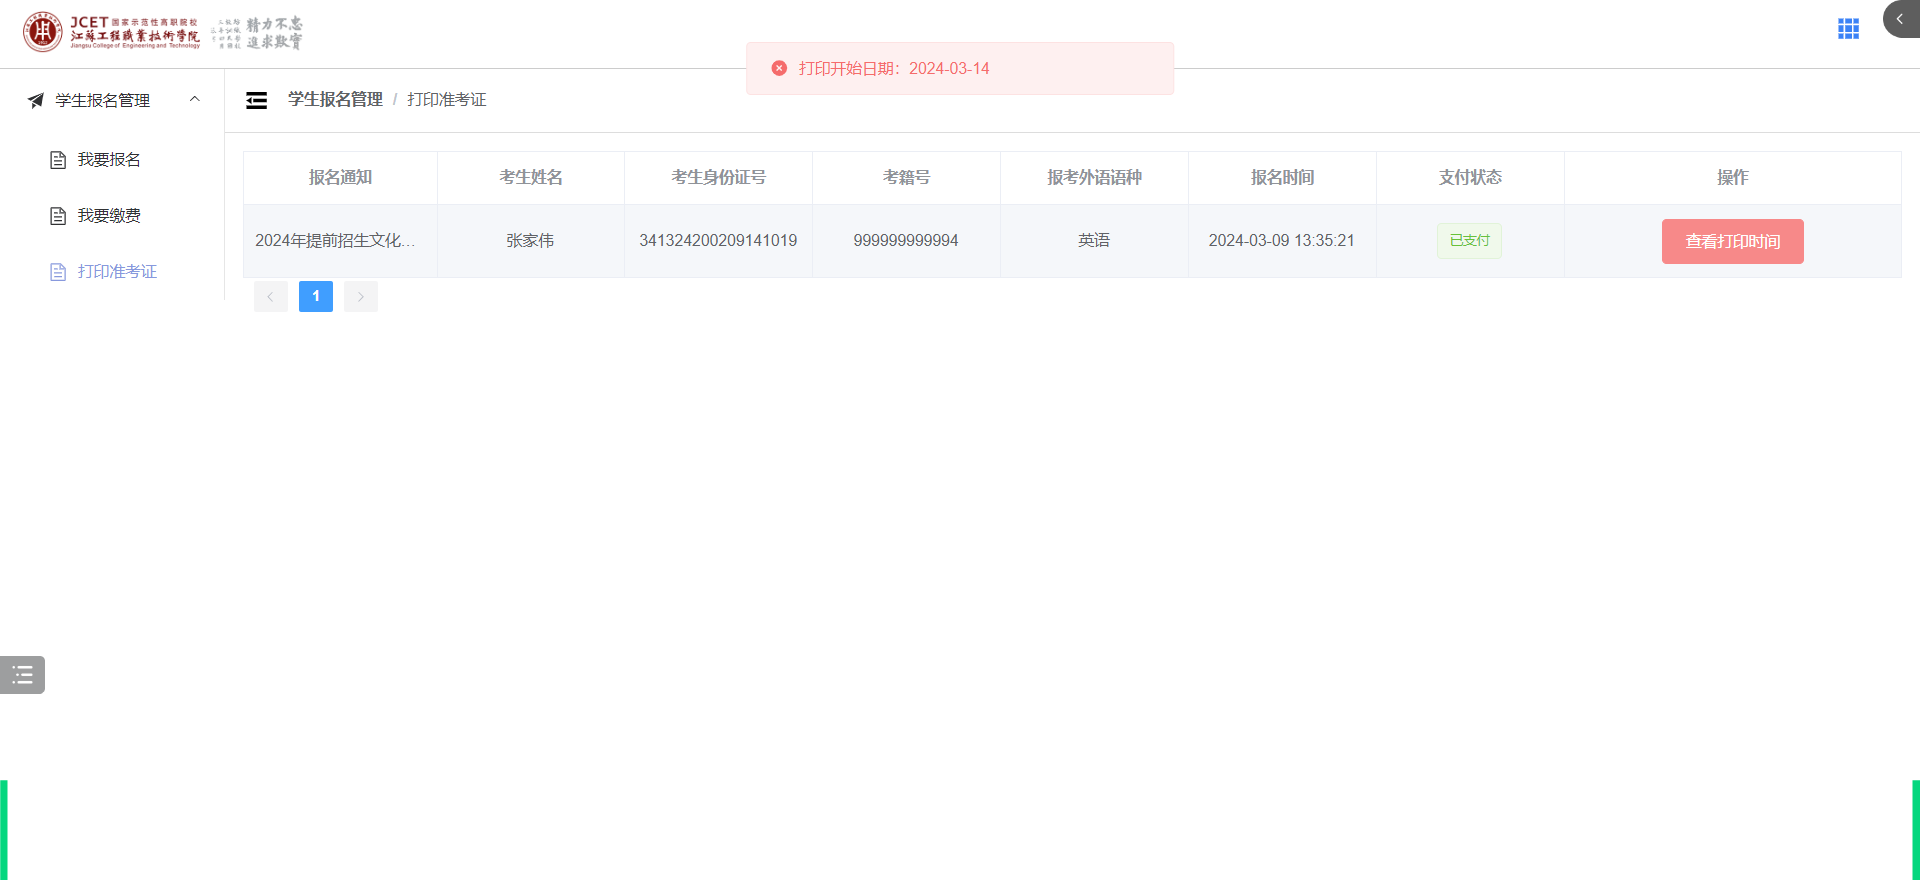Select the 我要报名 menu item
1920x880 pixels.
point(109,160)
